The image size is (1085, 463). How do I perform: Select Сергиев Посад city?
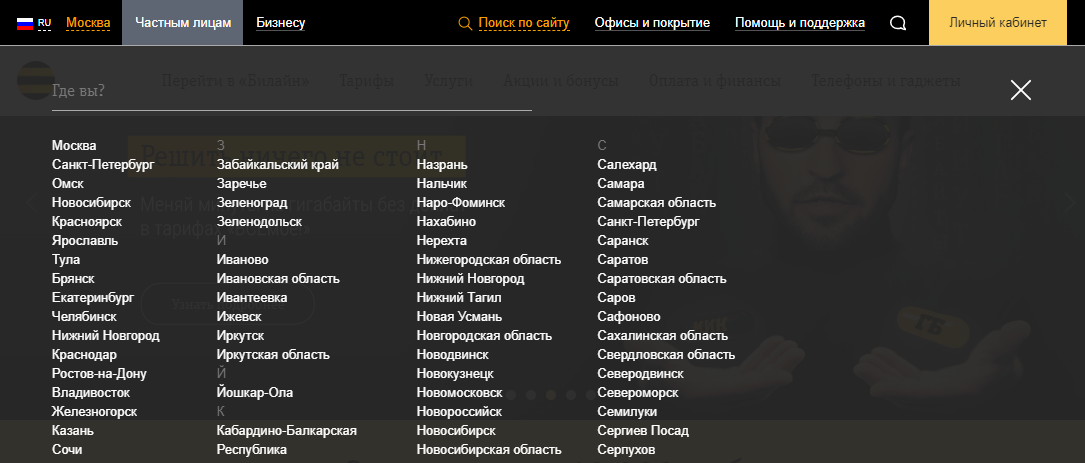tap(644, 430)
